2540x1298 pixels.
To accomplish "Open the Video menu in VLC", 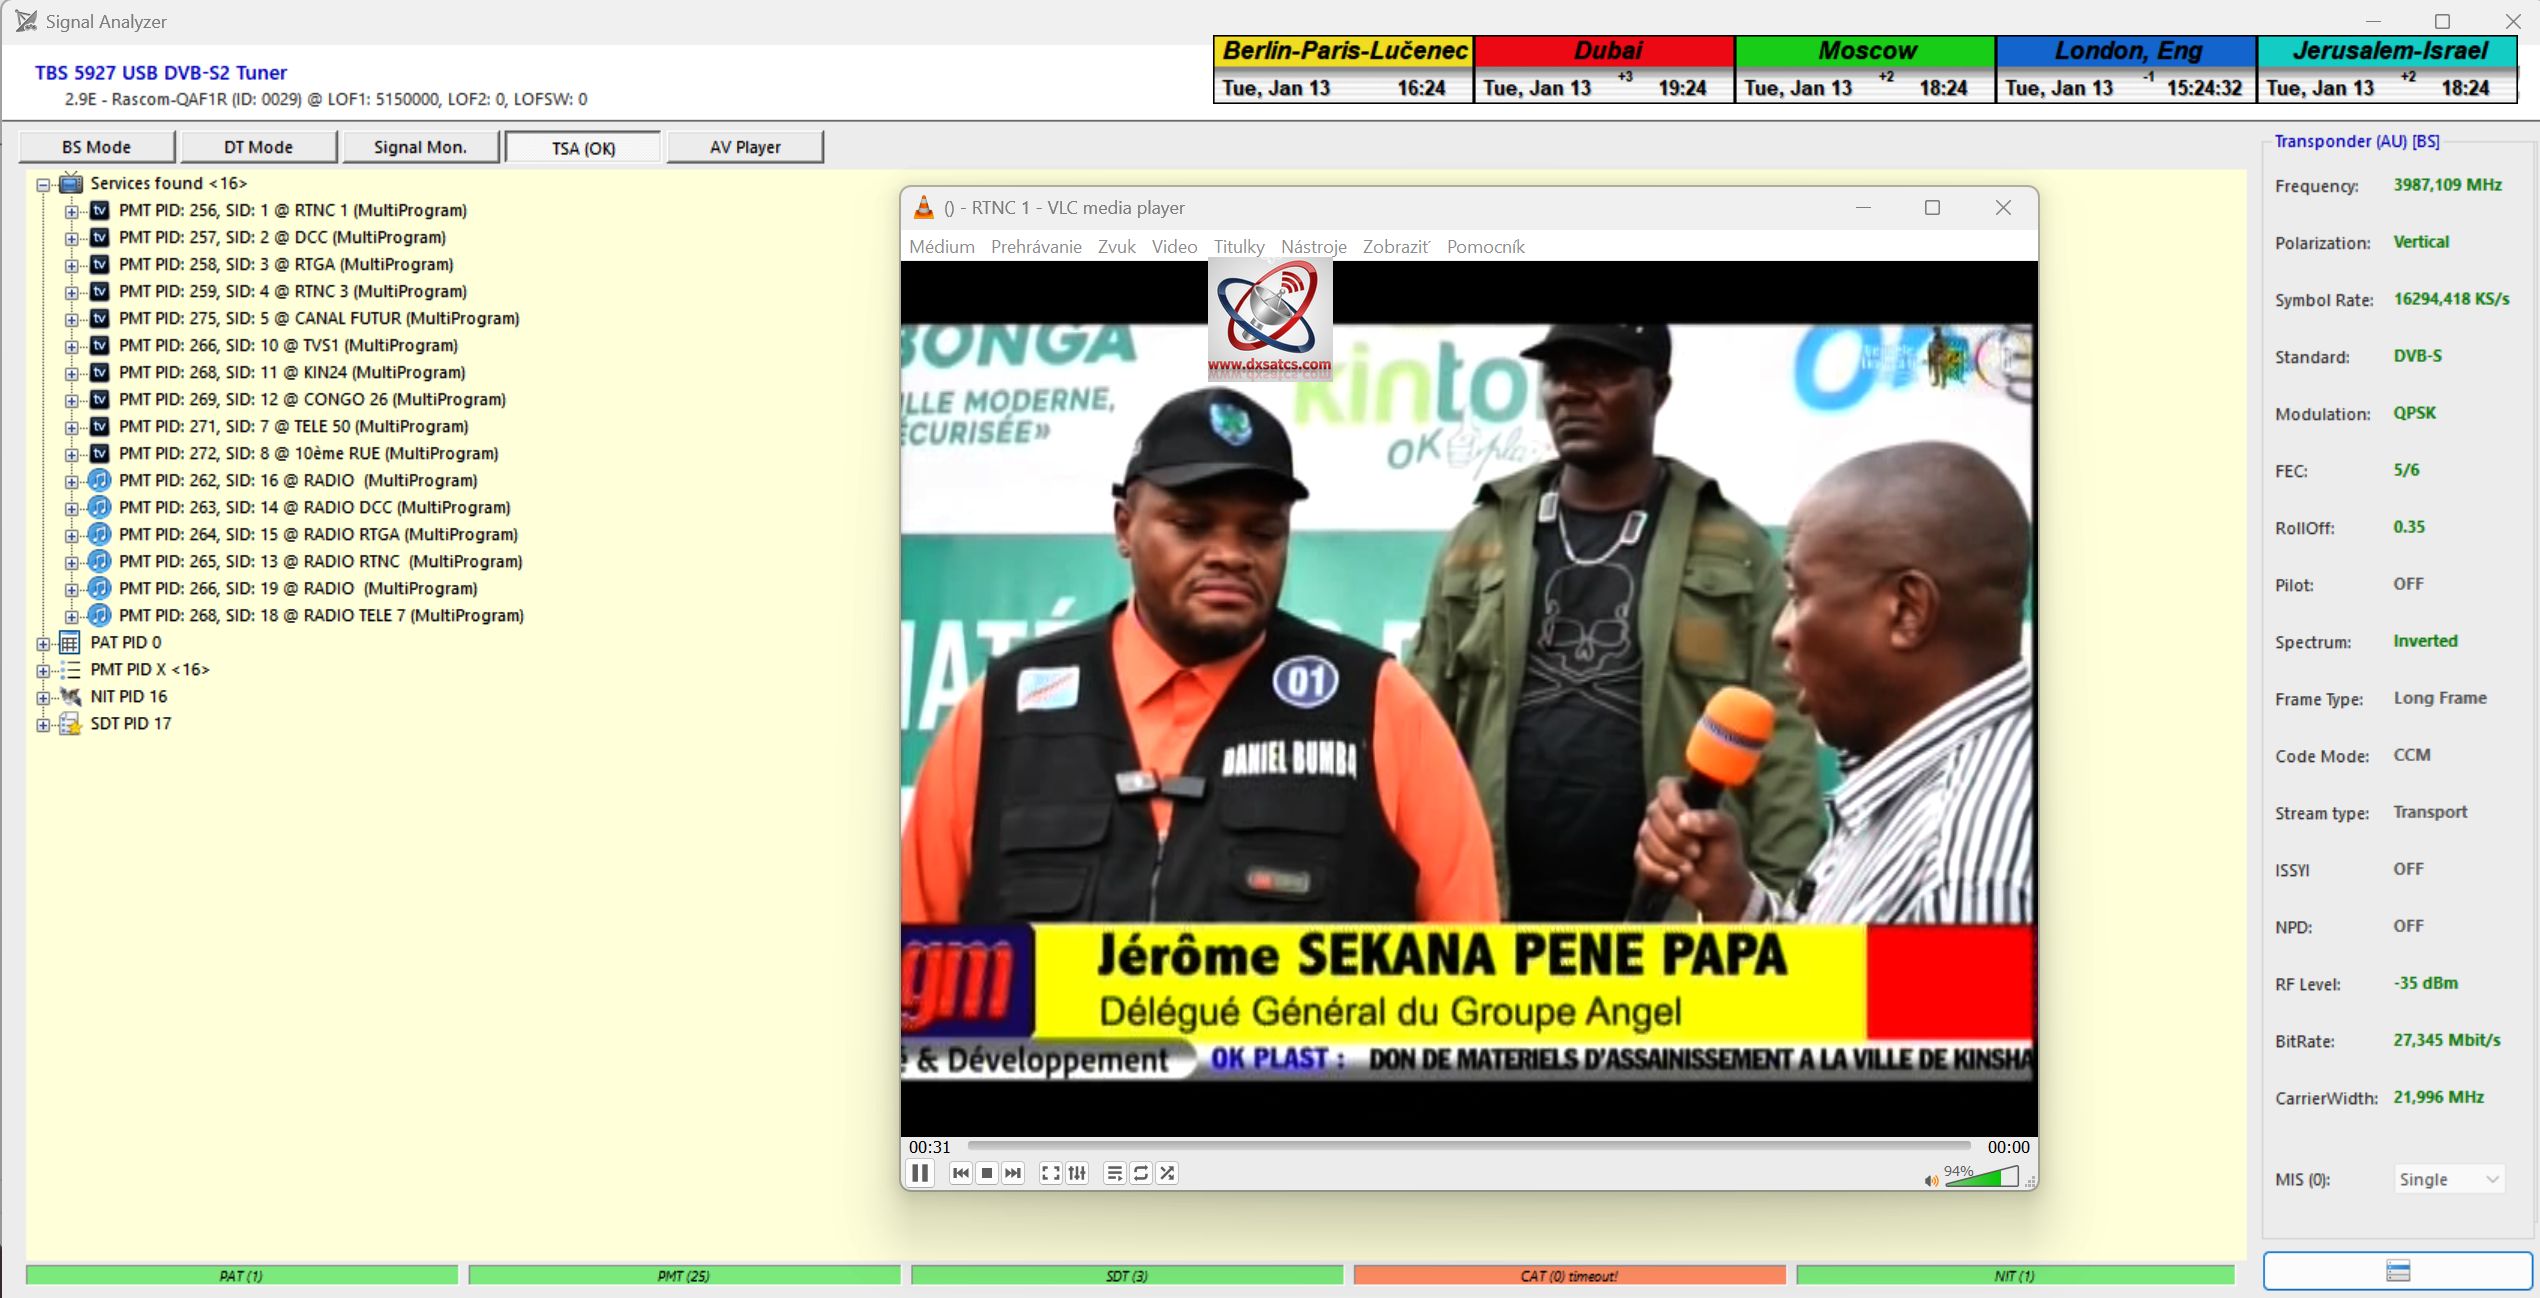I will coord(1173,247).
